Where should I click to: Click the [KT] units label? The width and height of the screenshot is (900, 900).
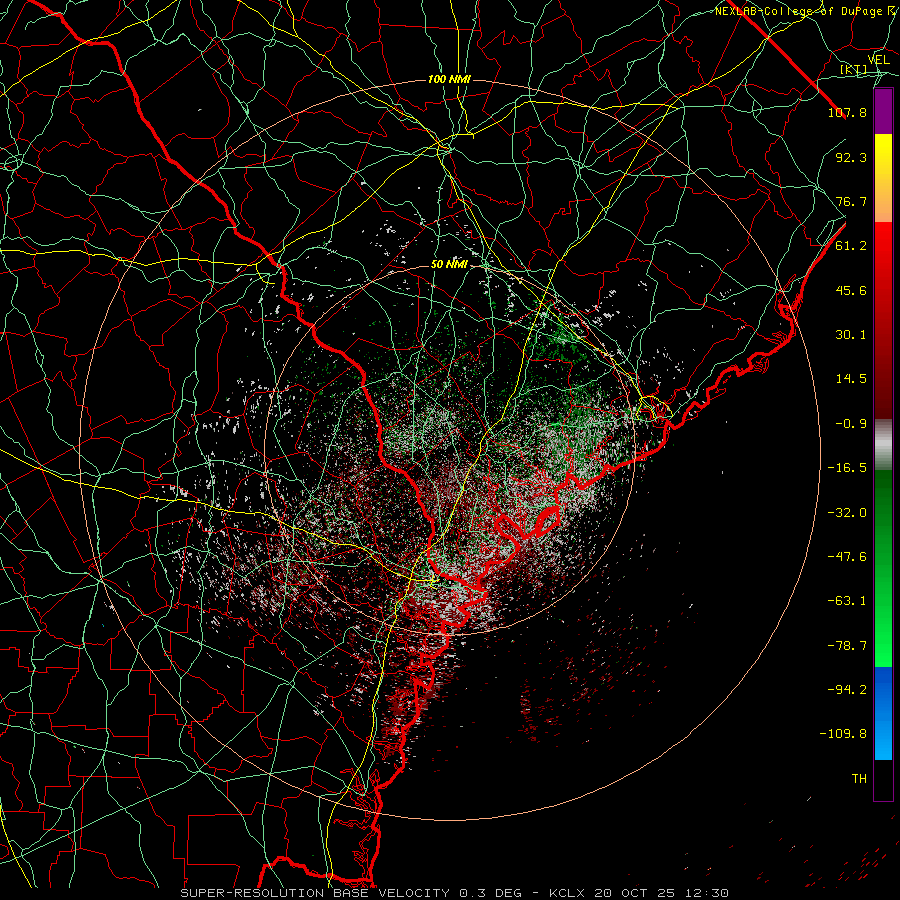854,70
